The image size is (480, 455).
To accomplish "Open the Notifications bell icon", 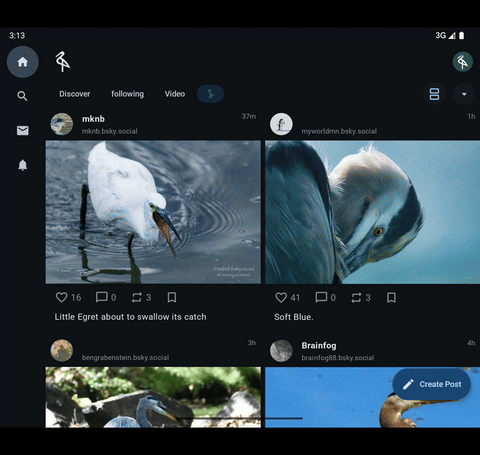I will [x=23, y=165].
